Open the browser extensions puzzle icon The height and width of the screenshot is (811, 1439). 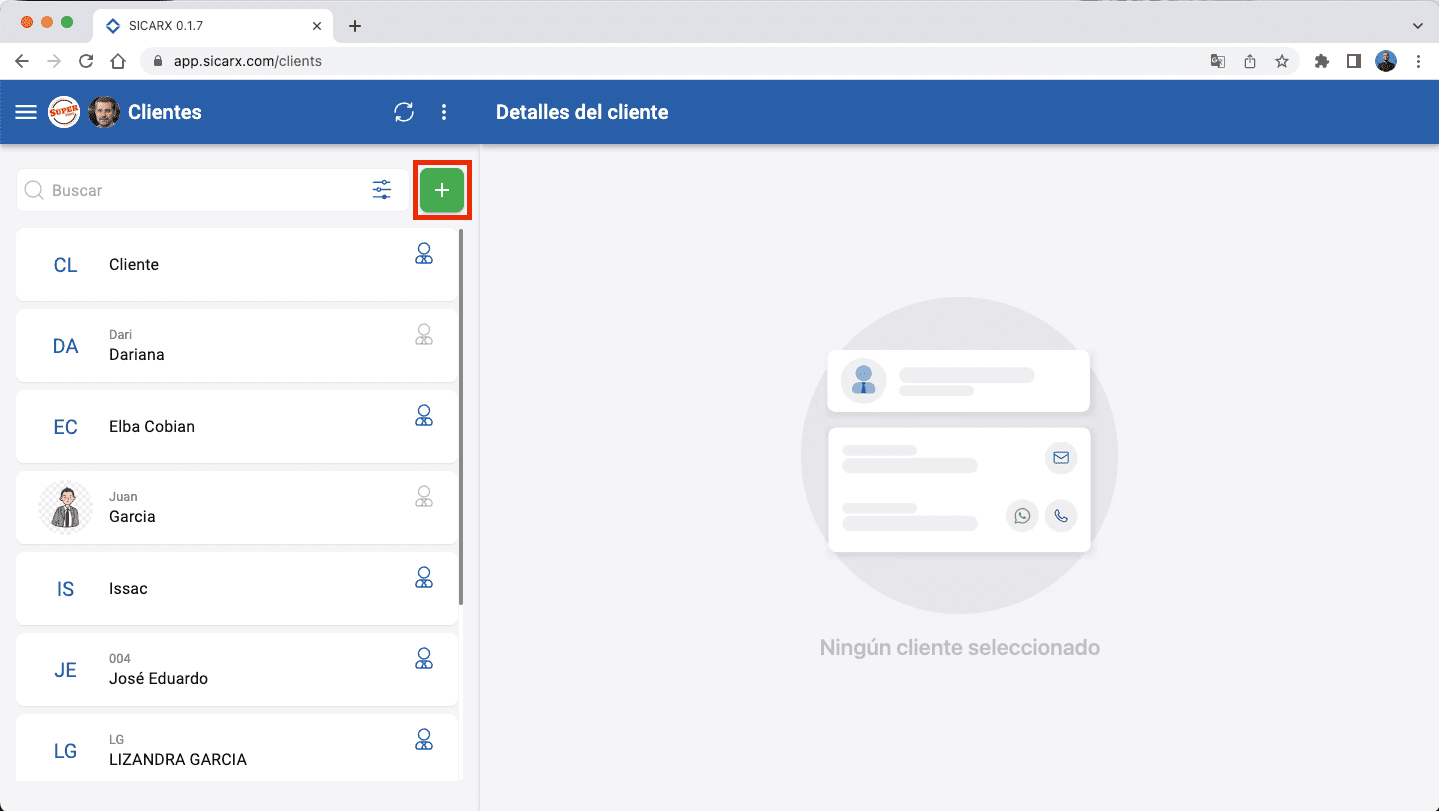coord(1321,61)
